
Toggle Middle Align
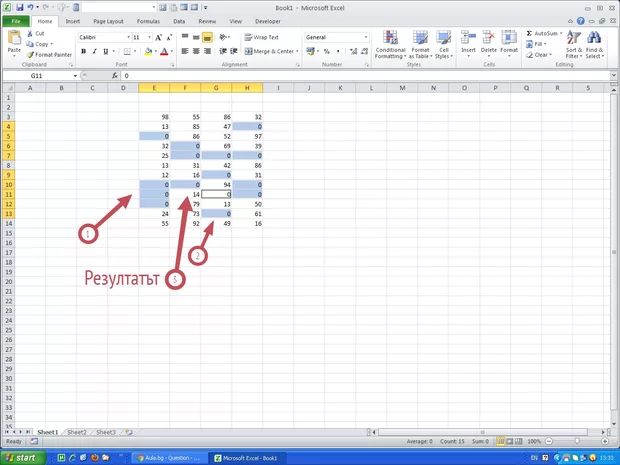point(196,37)
